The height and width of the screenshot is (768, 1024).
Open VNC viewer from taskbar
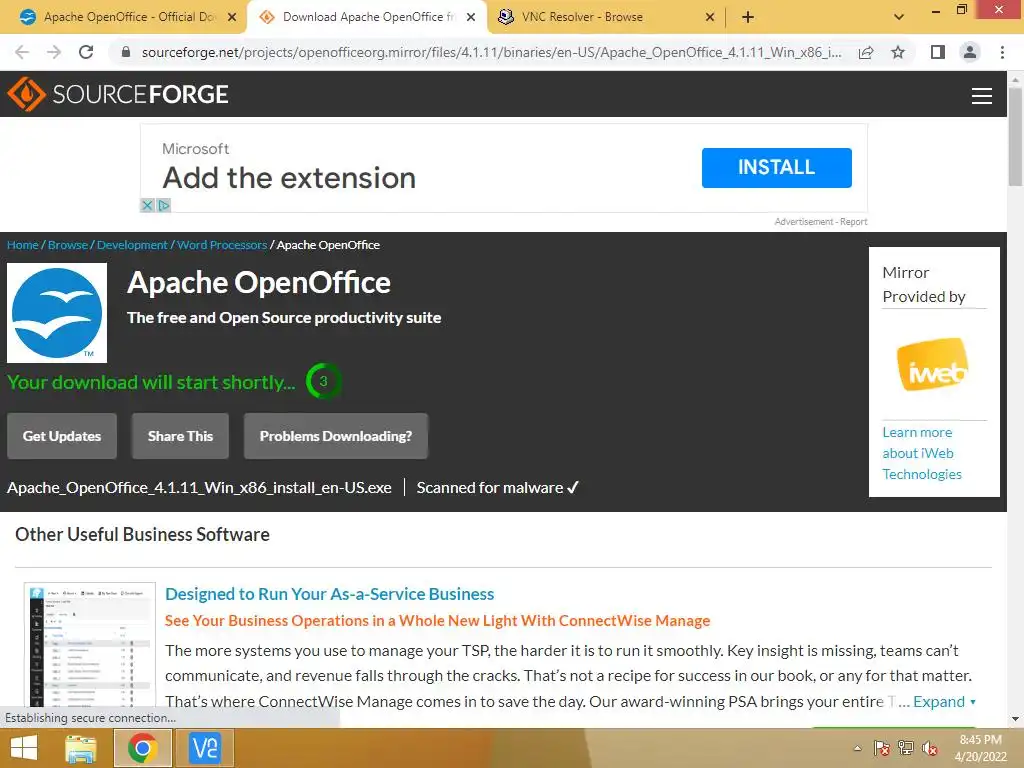[x=204, y=748]
